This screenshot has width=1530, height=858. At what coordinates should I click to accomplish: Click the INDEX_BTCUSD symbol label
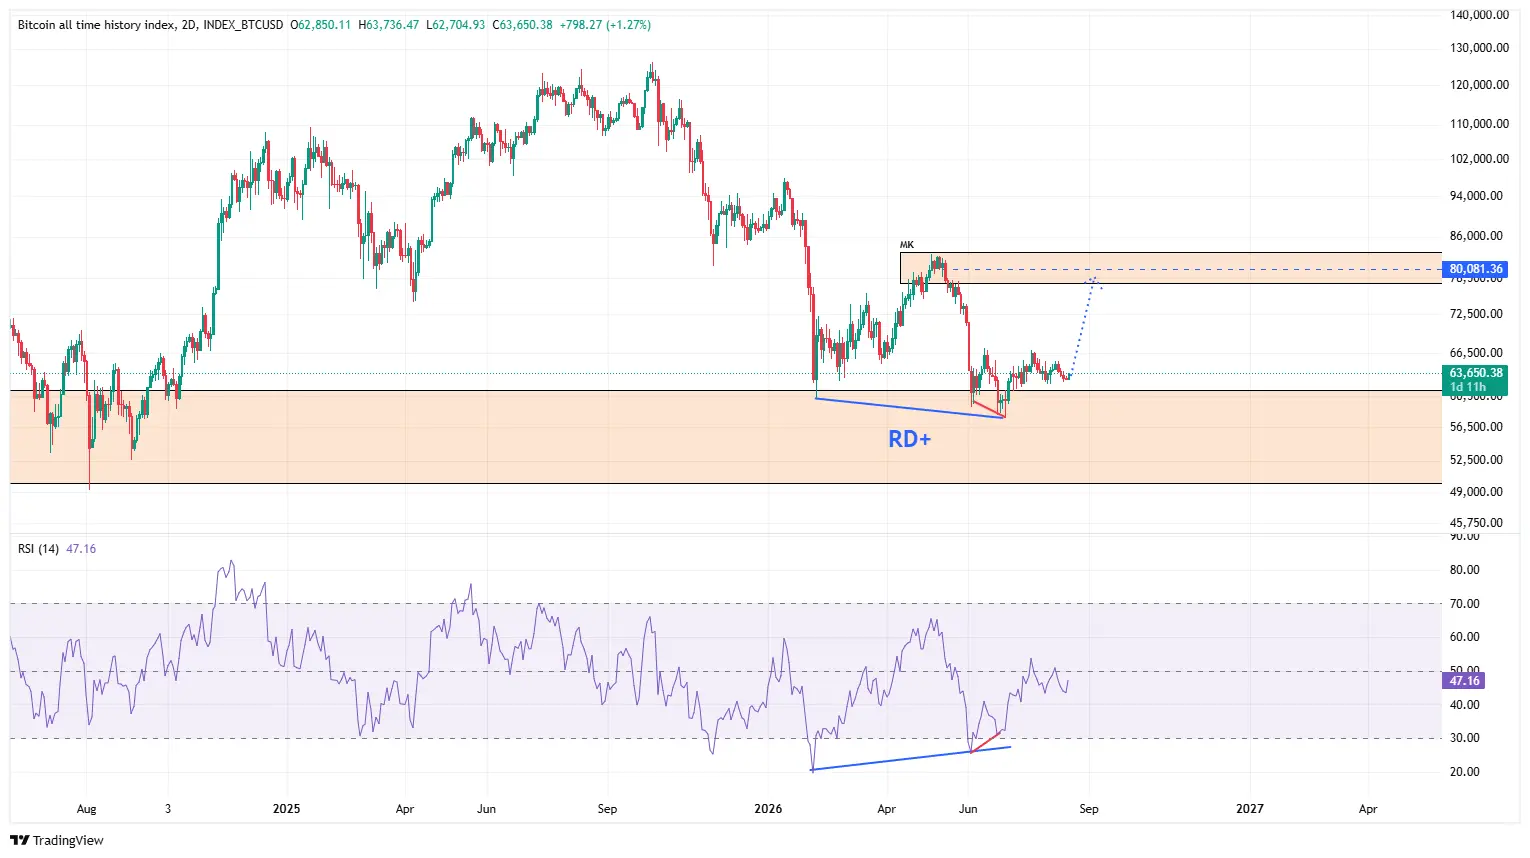tap(243, 25)
